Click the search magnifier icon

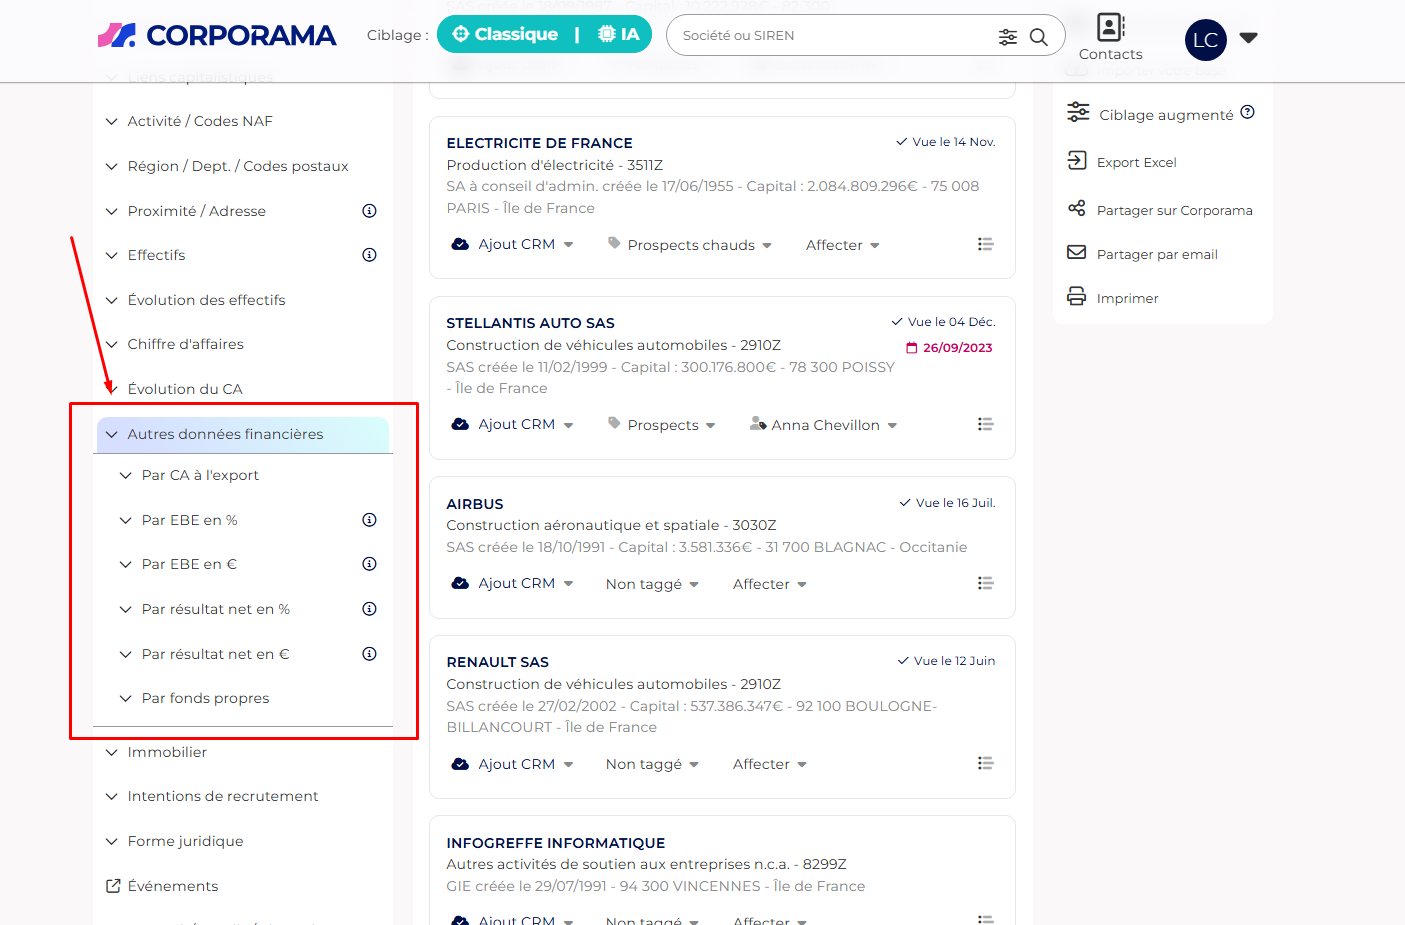[x=1039, y=37]
